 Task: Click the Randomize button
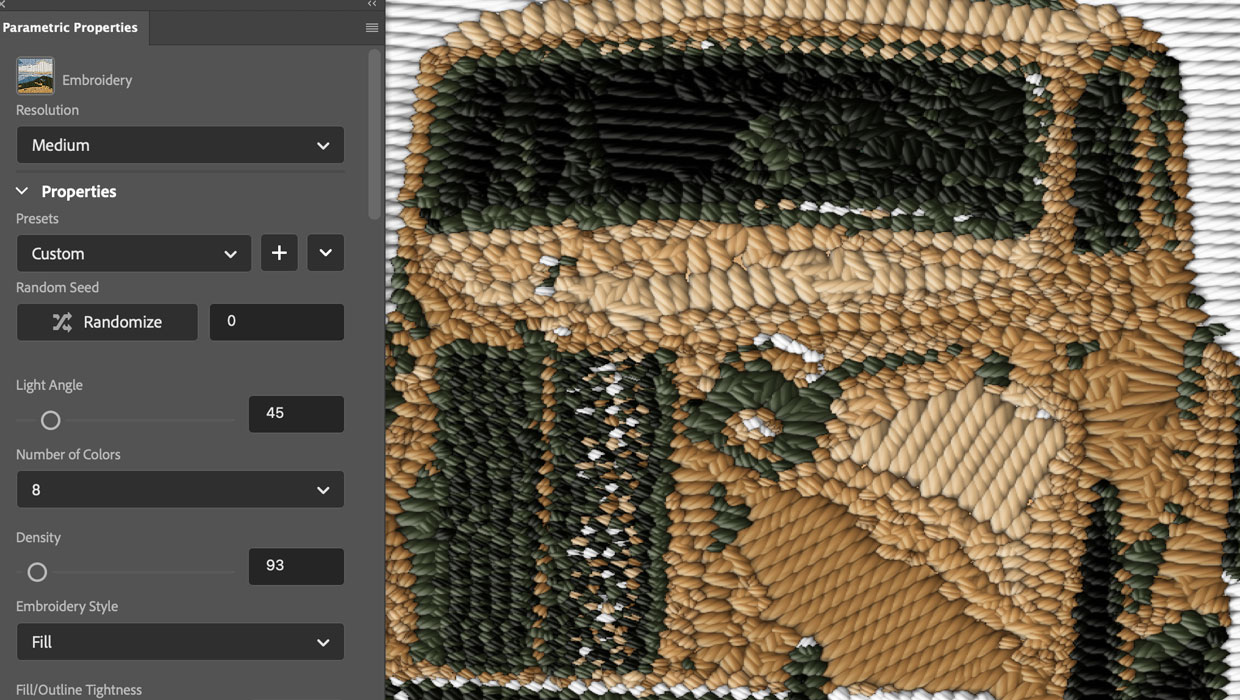tap(107, 322)
